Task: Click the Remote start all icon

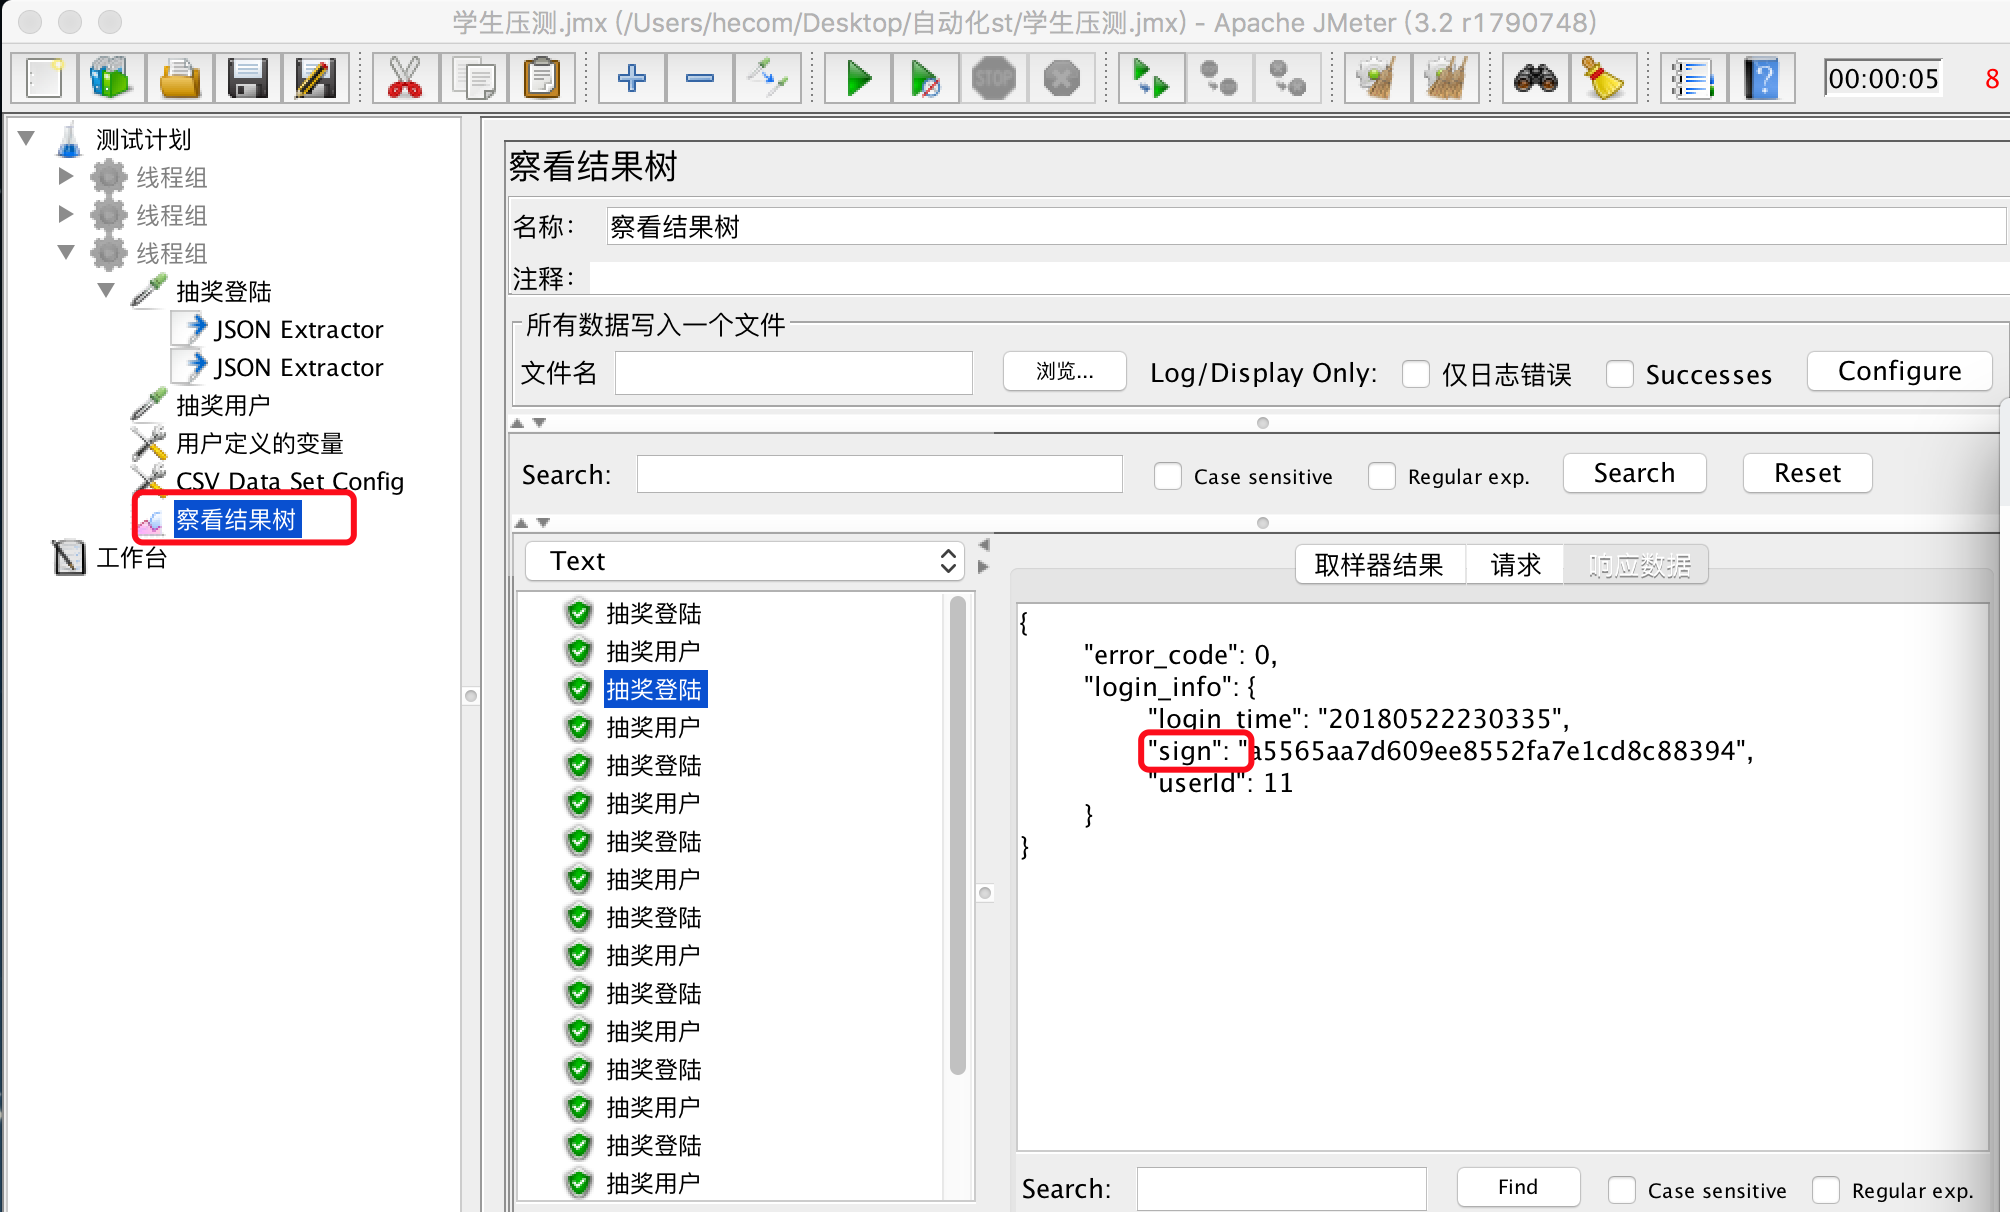Action: [1151, 78]
